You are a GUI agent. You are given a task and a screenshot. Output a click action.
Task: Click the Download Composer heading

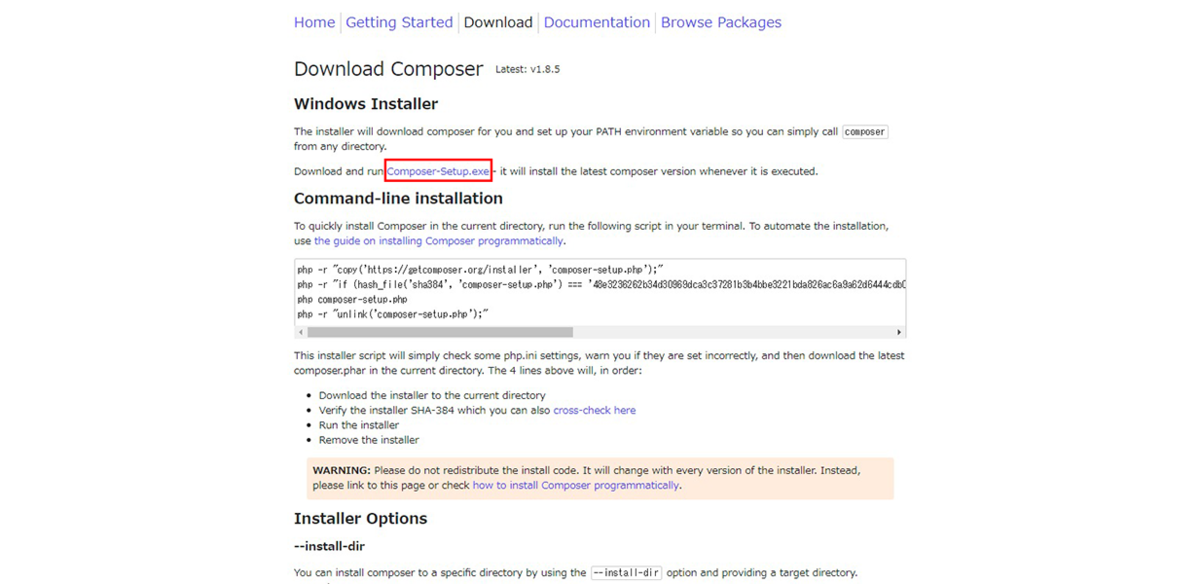[388, 69]
